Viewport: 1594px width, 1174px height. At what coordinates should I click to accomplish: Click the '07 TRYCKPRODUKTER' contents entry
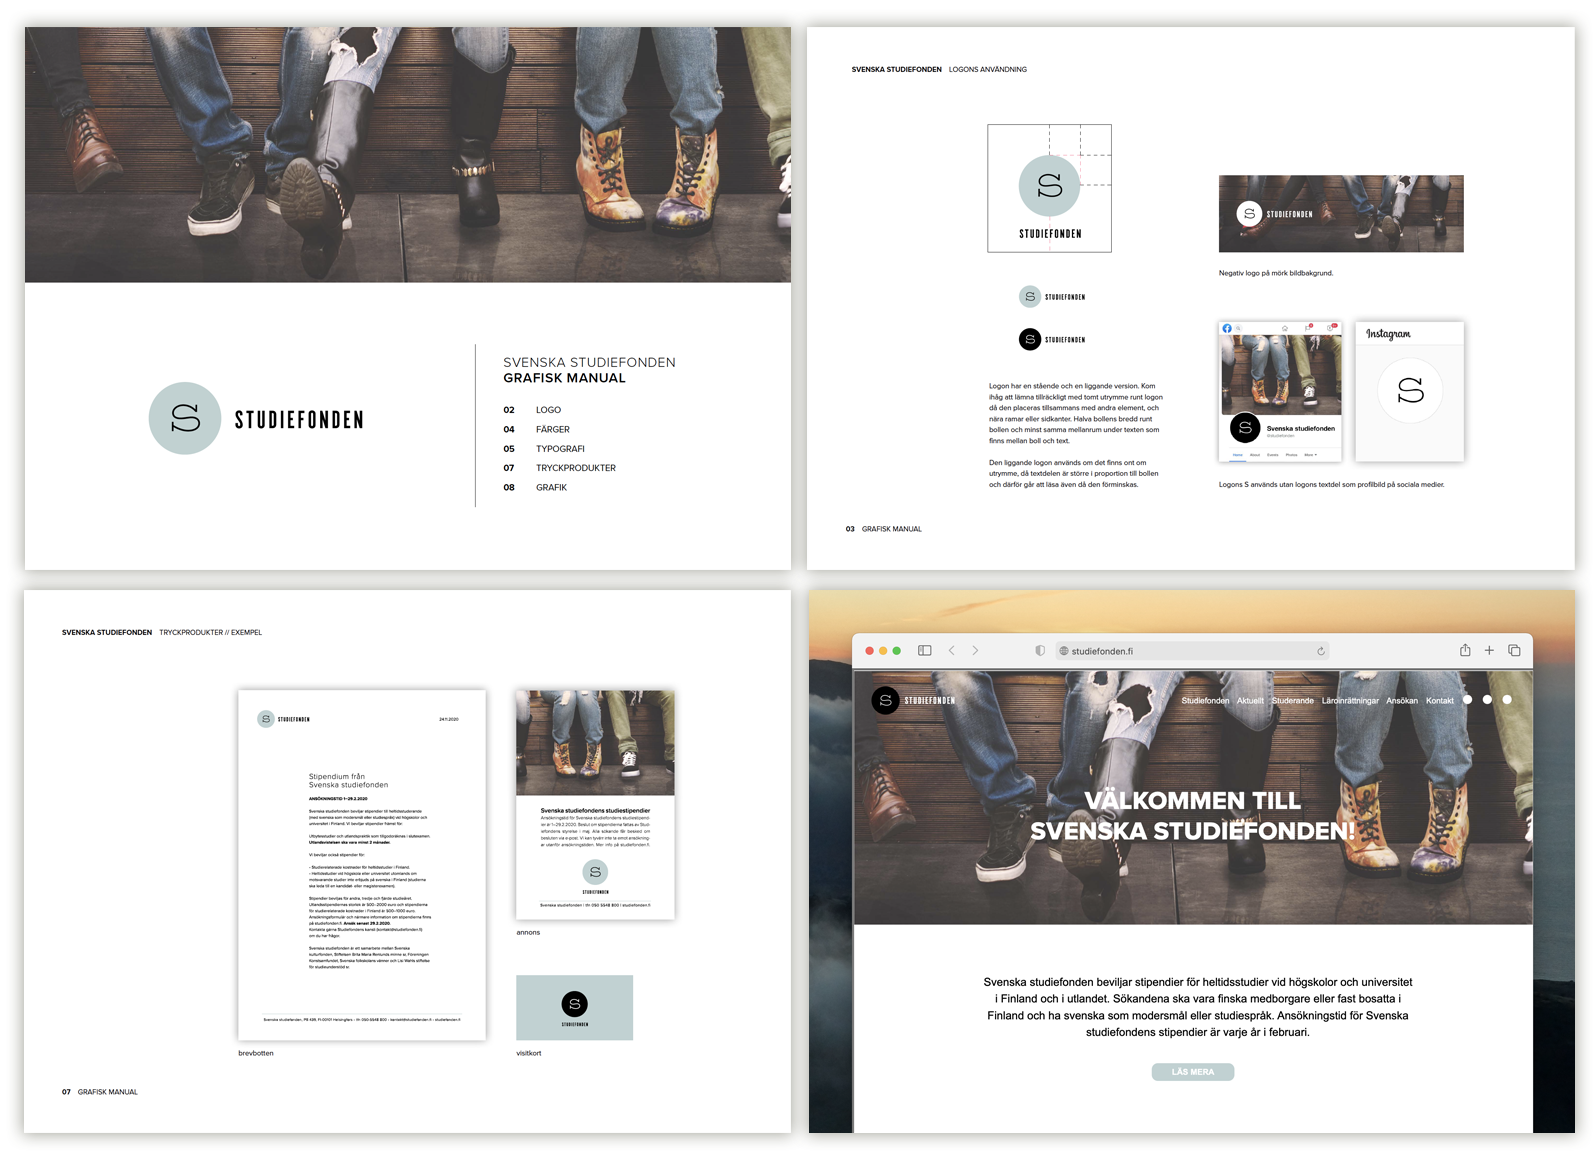click(x=559, y=468)
